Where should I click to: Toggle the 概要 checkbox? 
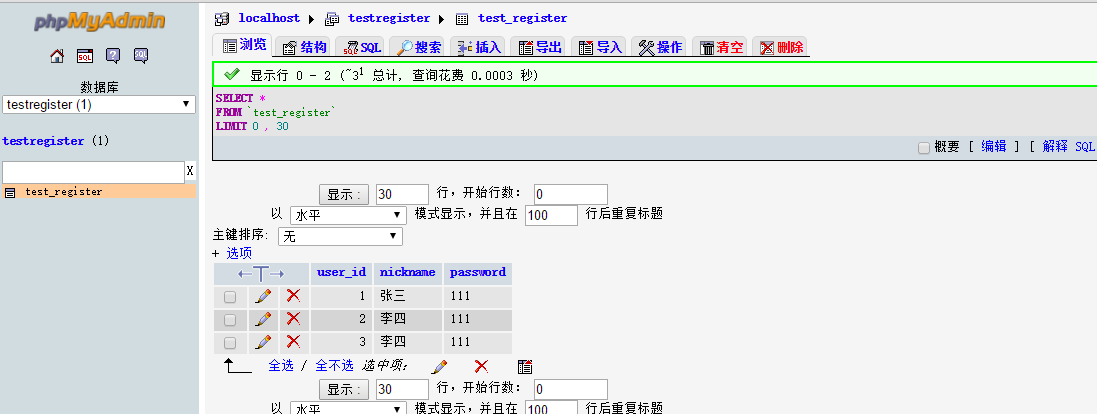click(x=923, y=148)
